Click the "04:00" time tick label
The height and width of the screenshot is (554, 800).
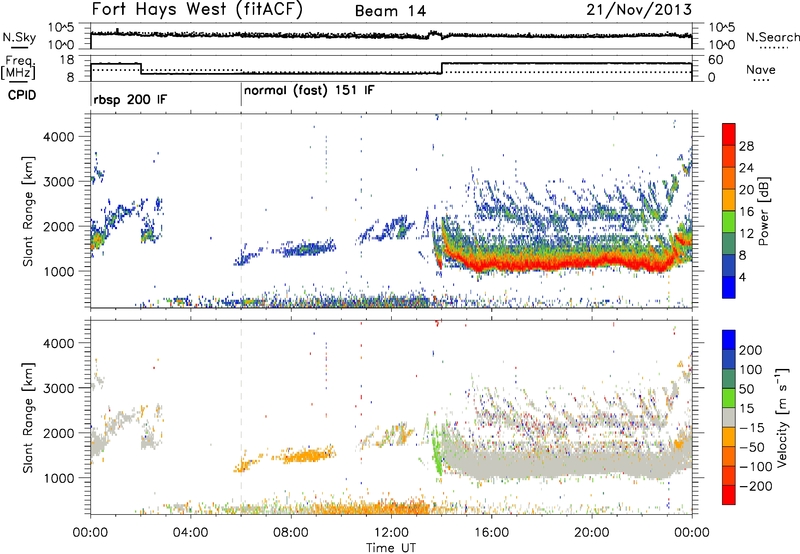click(x=191, y=533)
